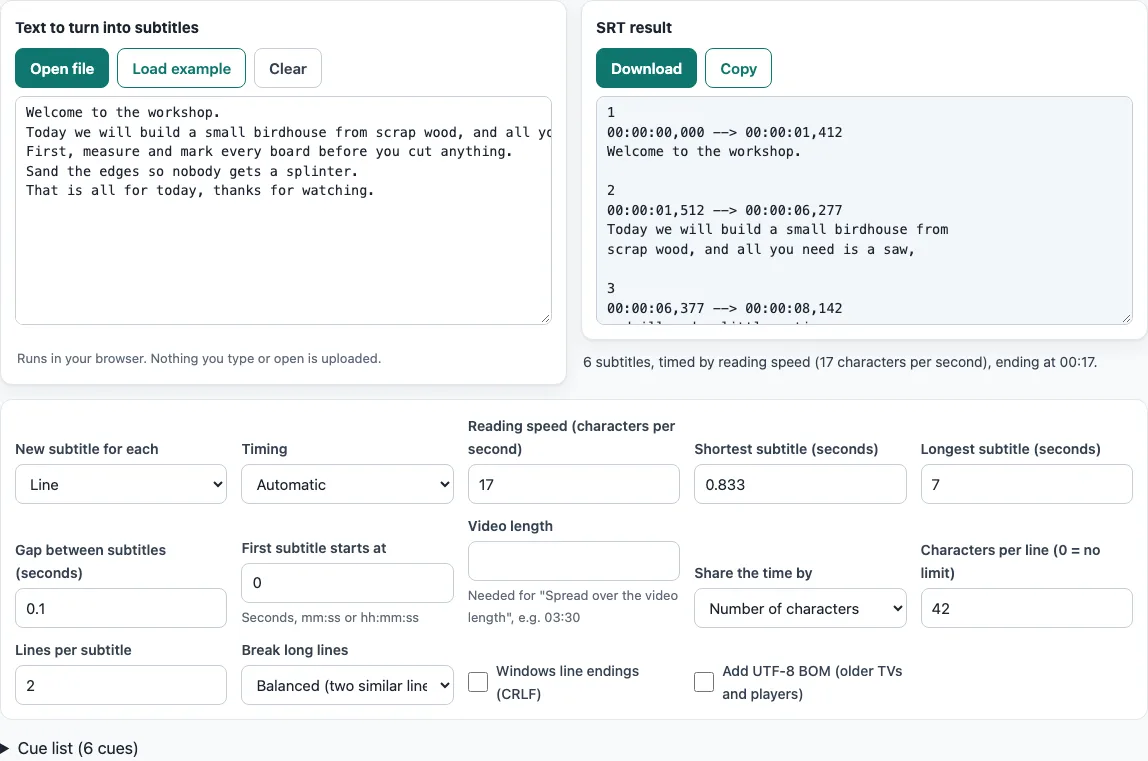Click the timestamp '00:00:06,377 --> 00:00:08,142'

(725, 308)
